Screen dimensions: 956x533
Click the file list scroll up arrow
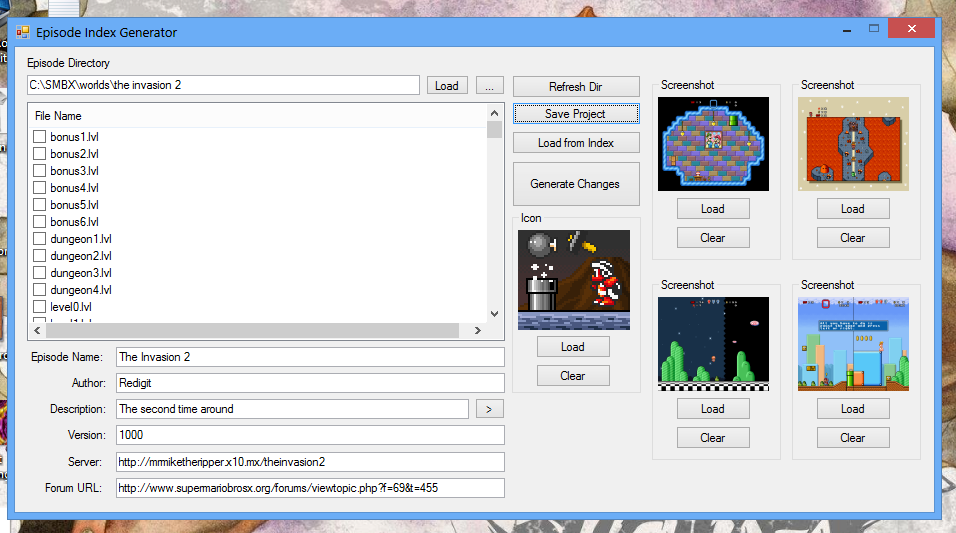pyautogui.click(x=494, y=113)
